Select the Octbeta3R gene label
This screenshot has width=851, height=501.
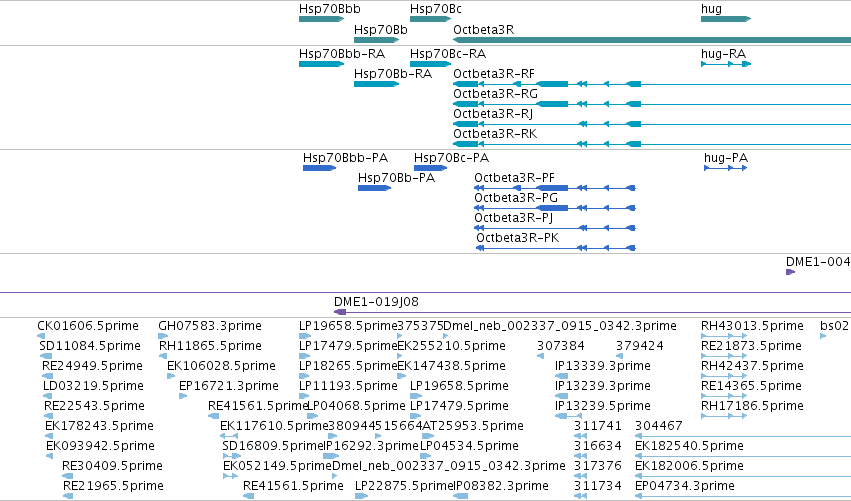pyautogui.click(x=484, y=30)
